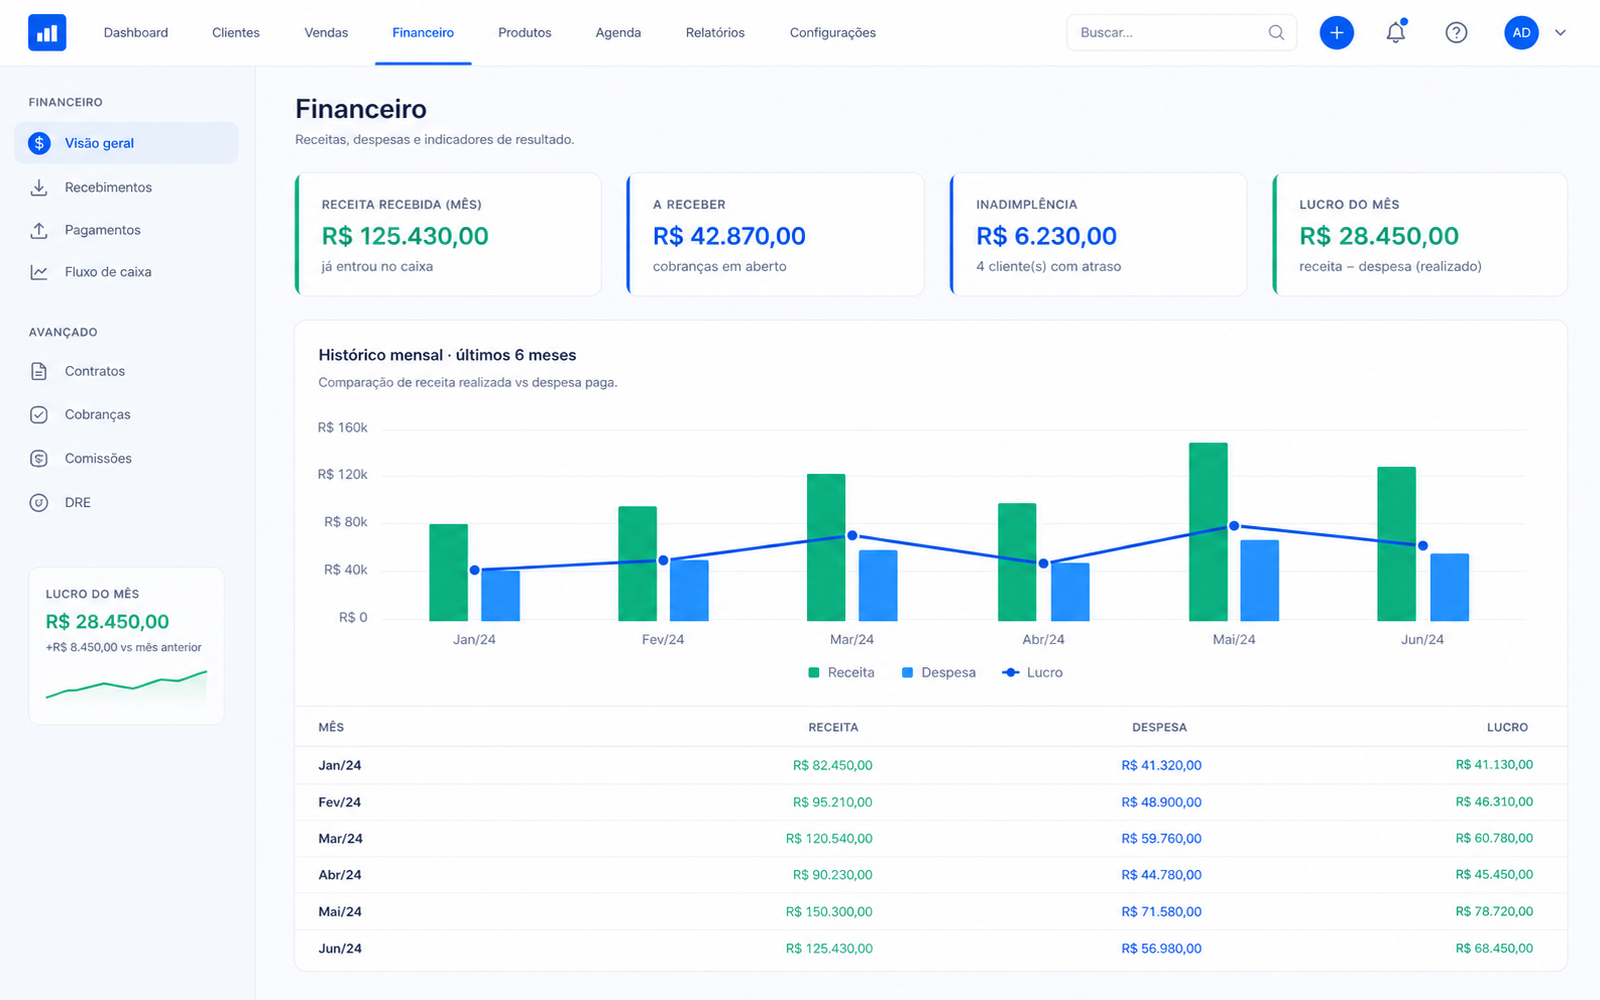Viewport: 1600px width, 1000px height.
Task: Switch to the Relatórios tab
Action: pos(715,33)
